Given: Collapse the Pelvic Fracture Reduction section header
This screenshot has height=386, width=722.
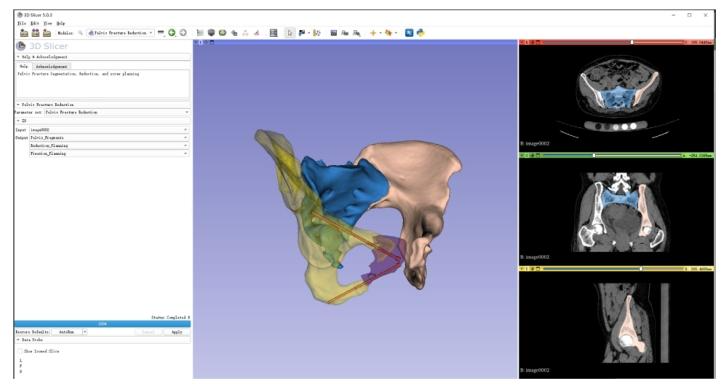Looking at the screenshot, I should pos(102,105).
